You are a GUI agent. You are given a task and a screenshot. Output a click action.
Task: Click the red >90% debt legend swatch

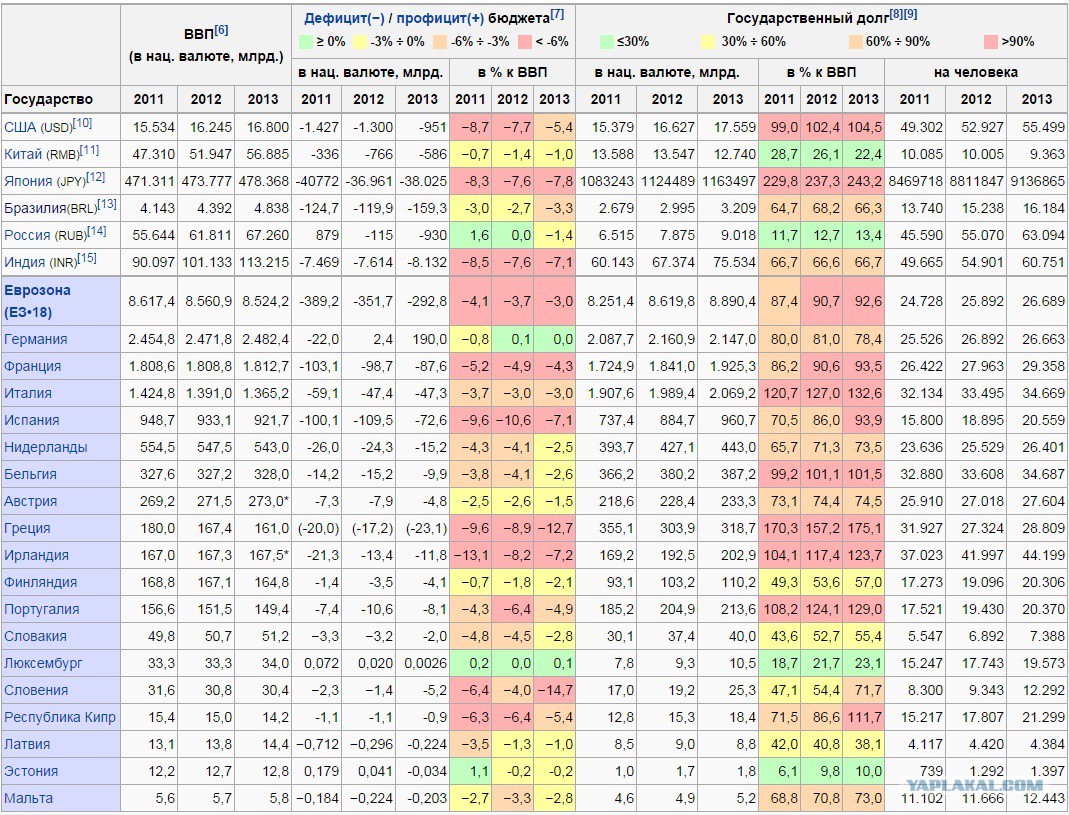(x=991, y=42)
